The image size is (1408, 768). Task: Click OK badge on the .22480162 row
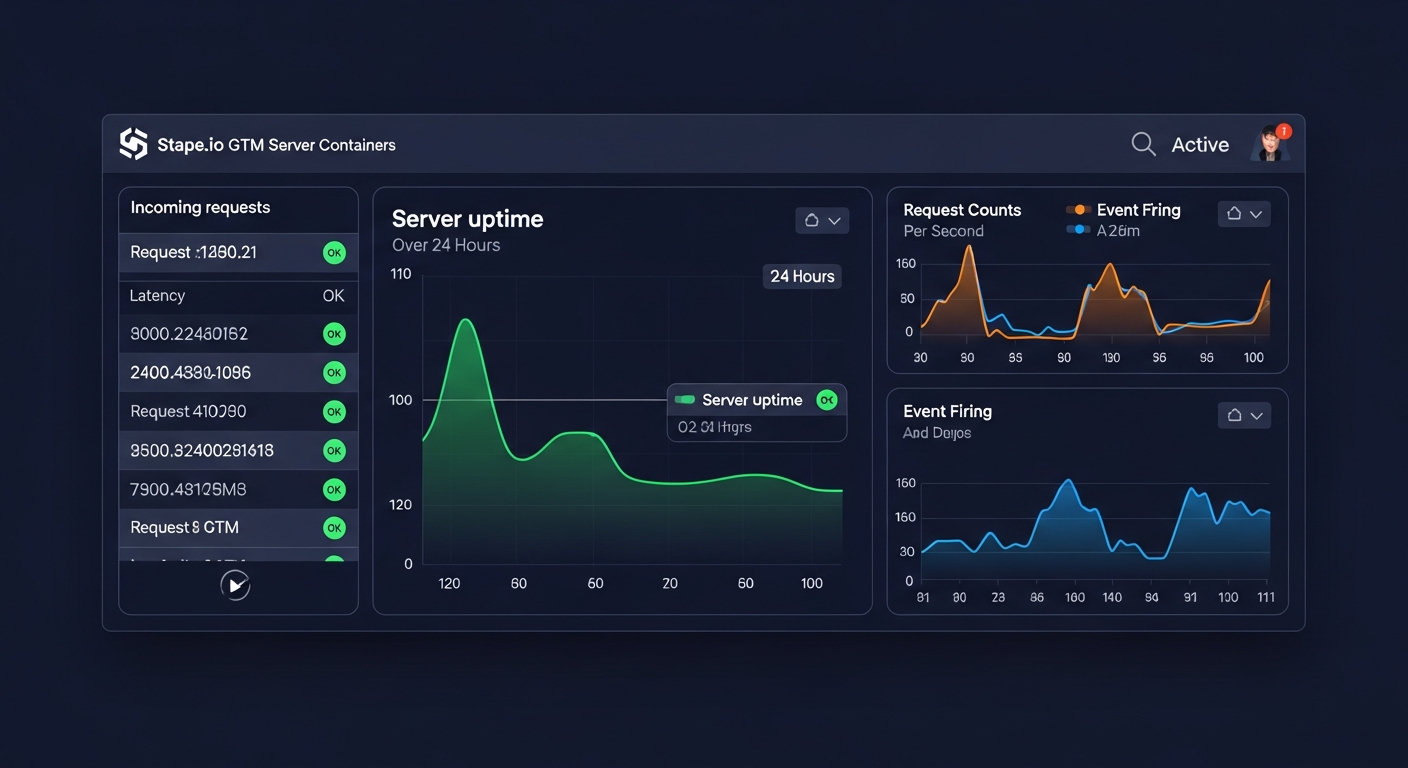(334, 334)
